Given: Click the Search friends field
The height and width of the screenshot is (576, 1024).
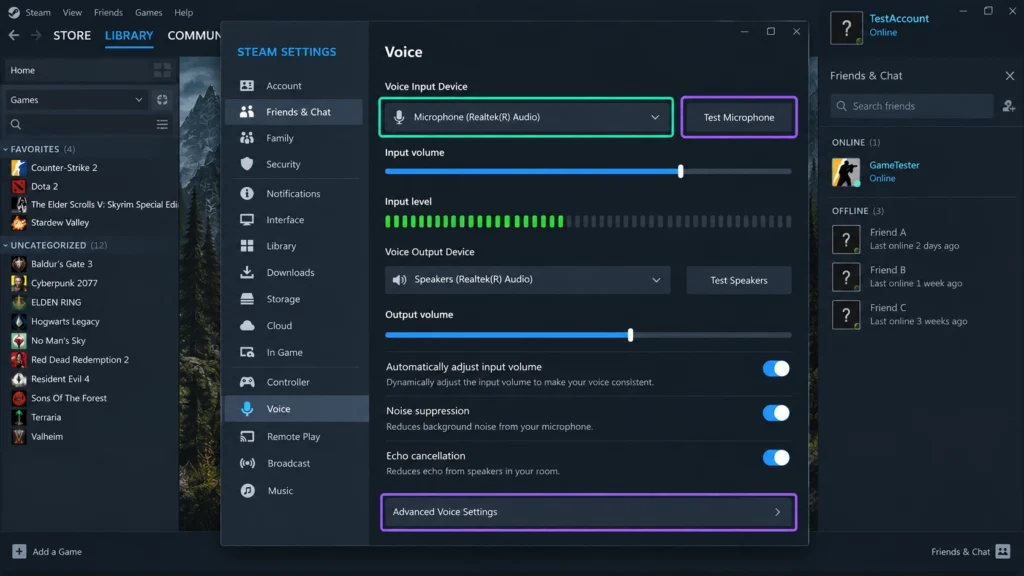Looking at the screenshot, I should click(x=912, y=106).
